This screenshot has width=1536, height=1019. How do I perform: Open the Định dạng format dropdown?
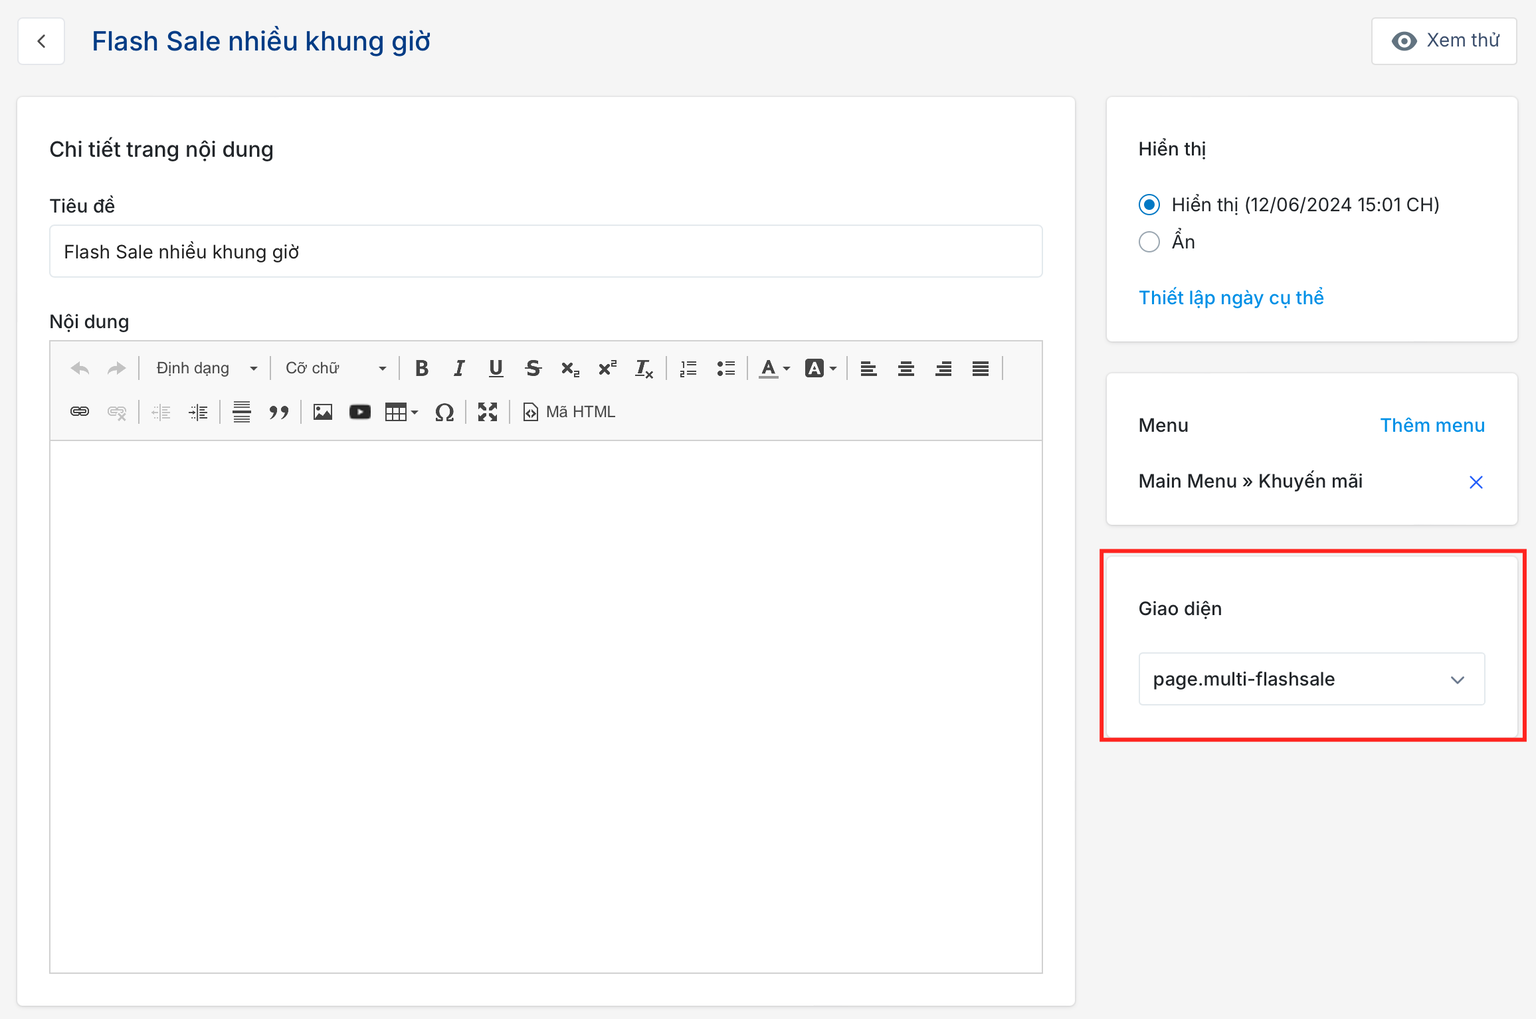pyautogui.click(x=206, y=369)
